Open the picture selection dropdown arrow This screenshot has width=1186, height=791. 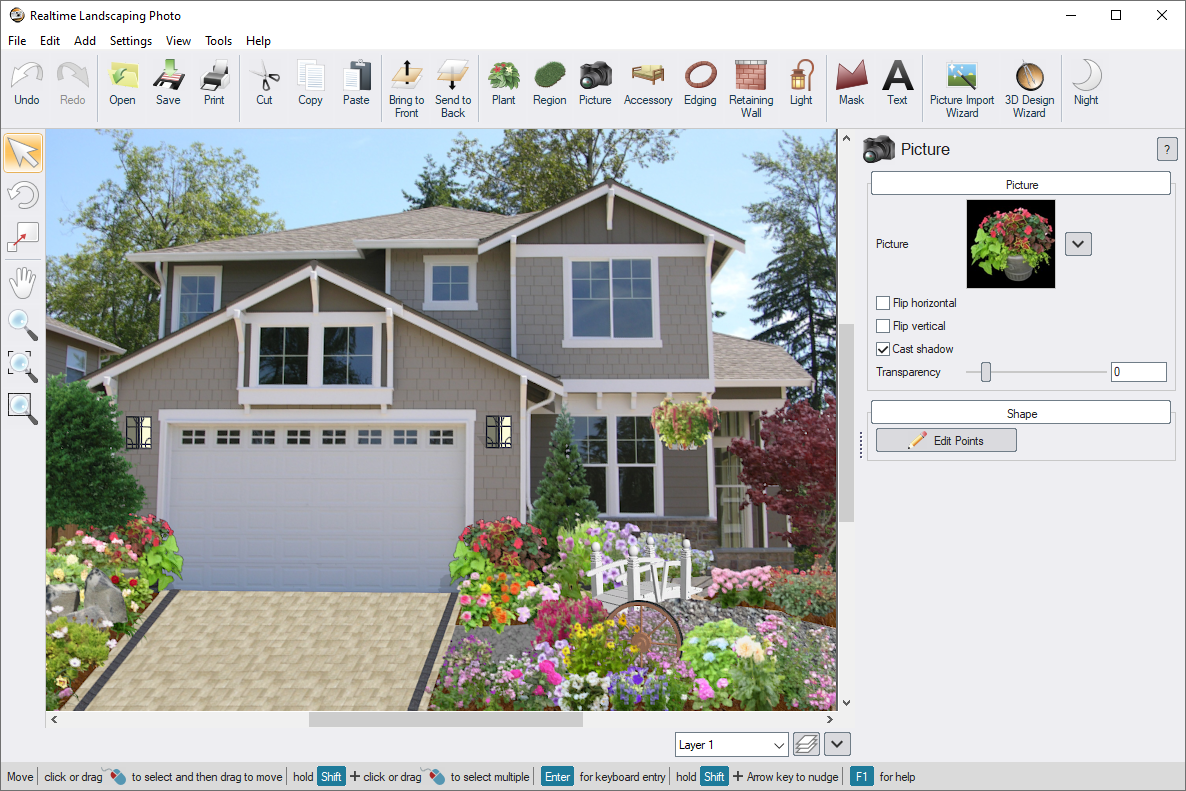[x=1077, y=243]
